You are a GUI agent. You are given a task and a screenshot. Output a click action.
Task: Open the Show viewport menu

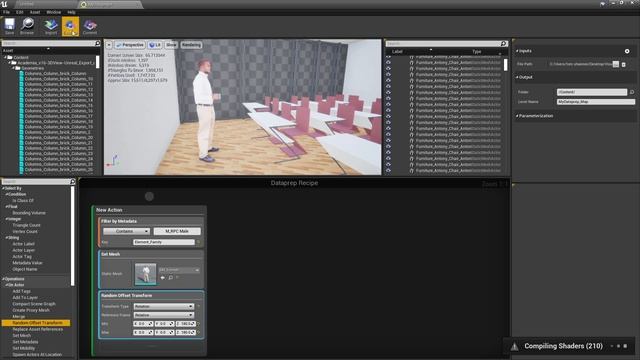coord(171,45)
